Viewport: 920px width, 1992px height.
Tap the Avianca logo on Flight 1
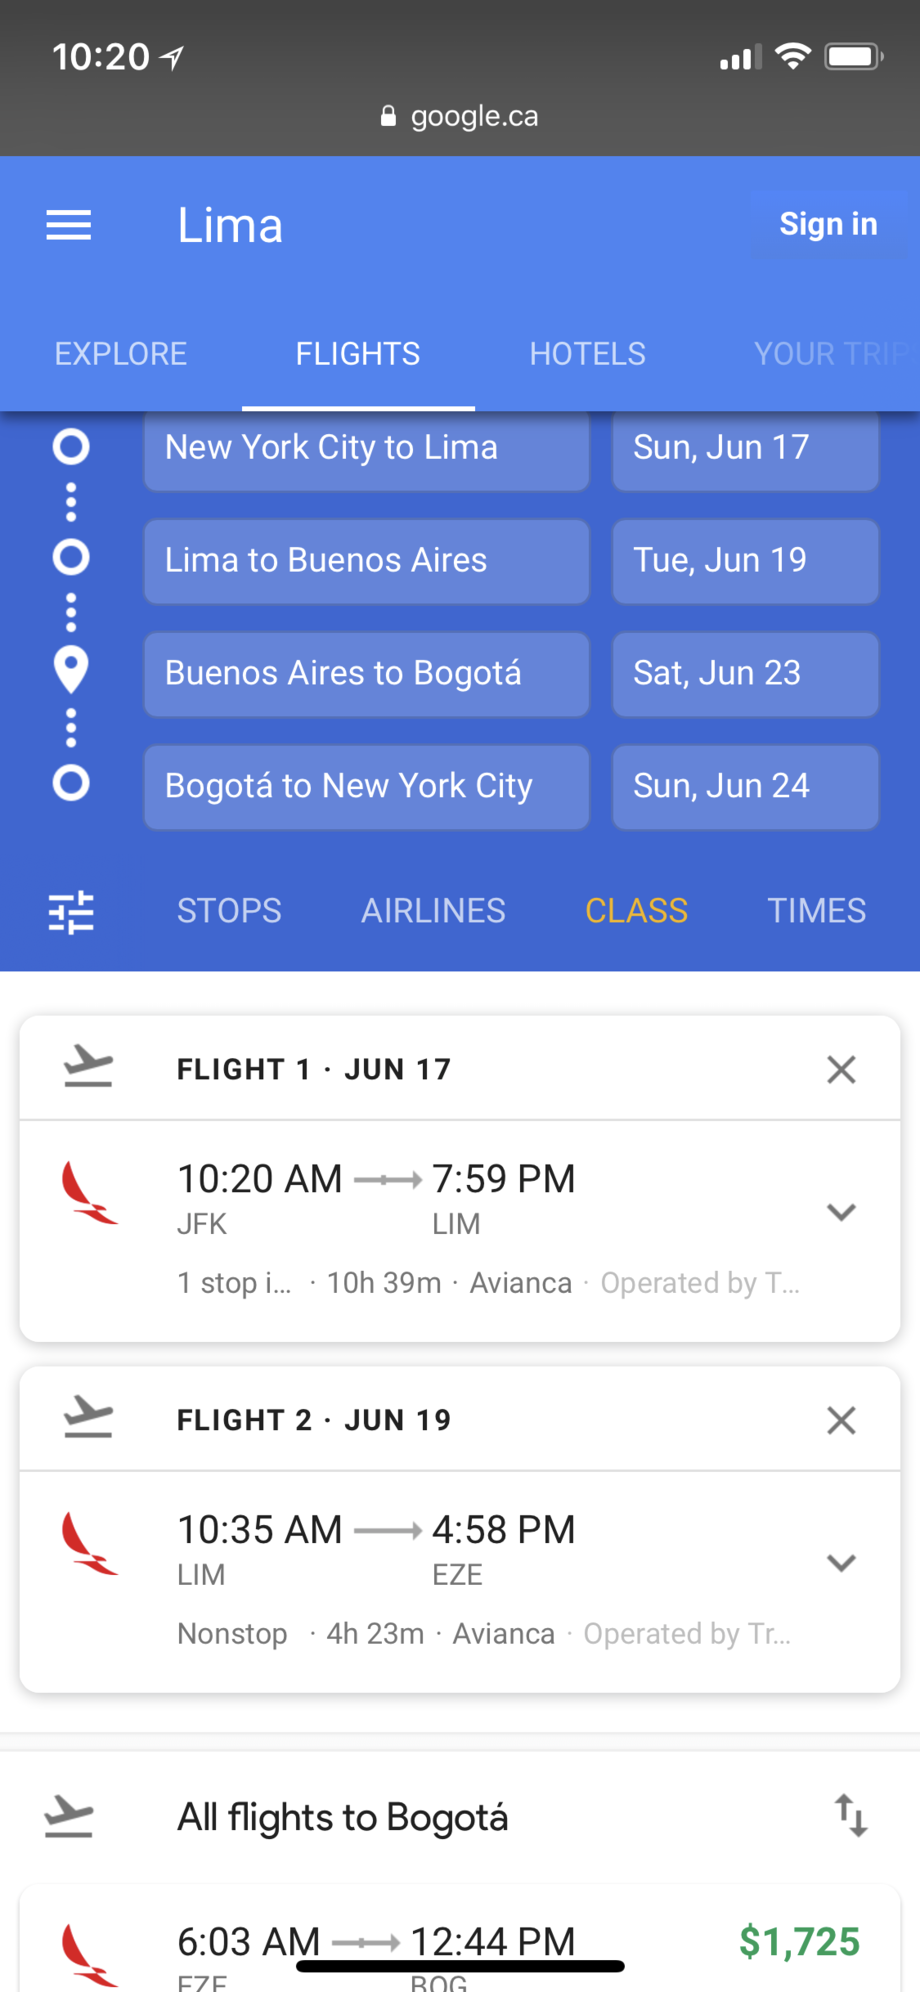89,1192
